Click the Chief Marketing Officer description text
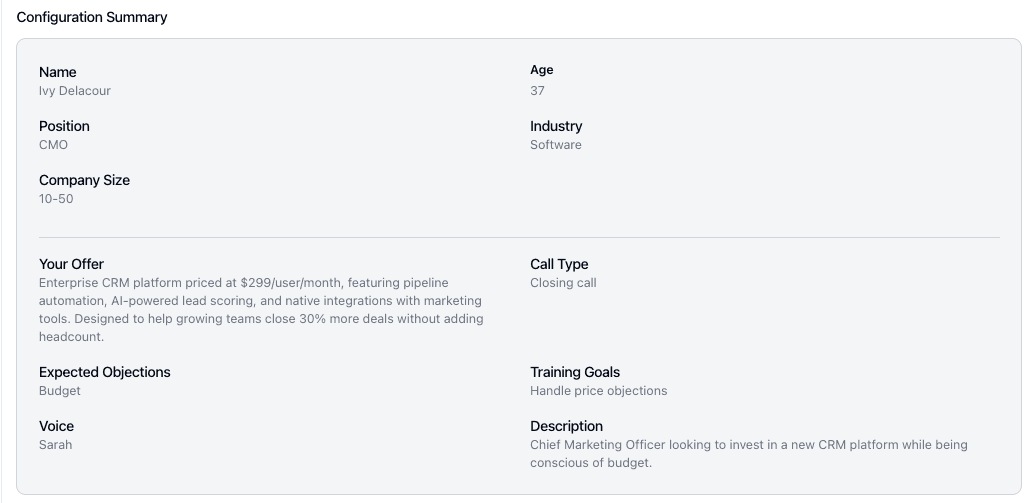The width and height of the screenshot is (1035, 503). pos(749,454)
